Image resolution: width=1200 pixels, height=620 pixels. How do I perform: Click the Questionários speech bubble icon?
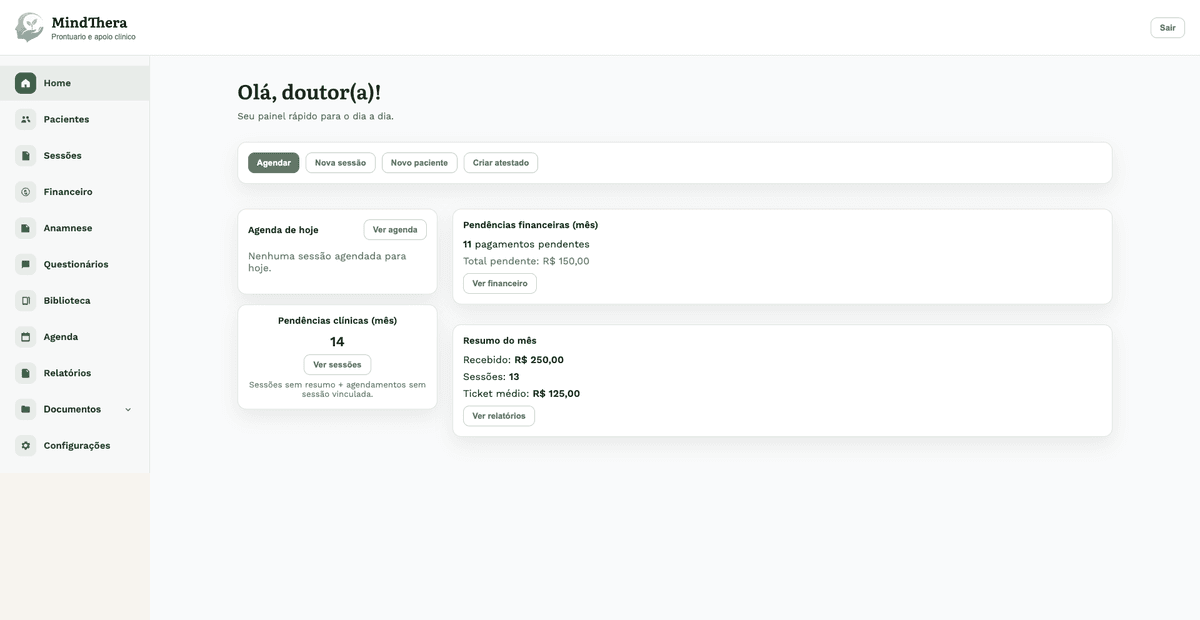coord(24,263)
